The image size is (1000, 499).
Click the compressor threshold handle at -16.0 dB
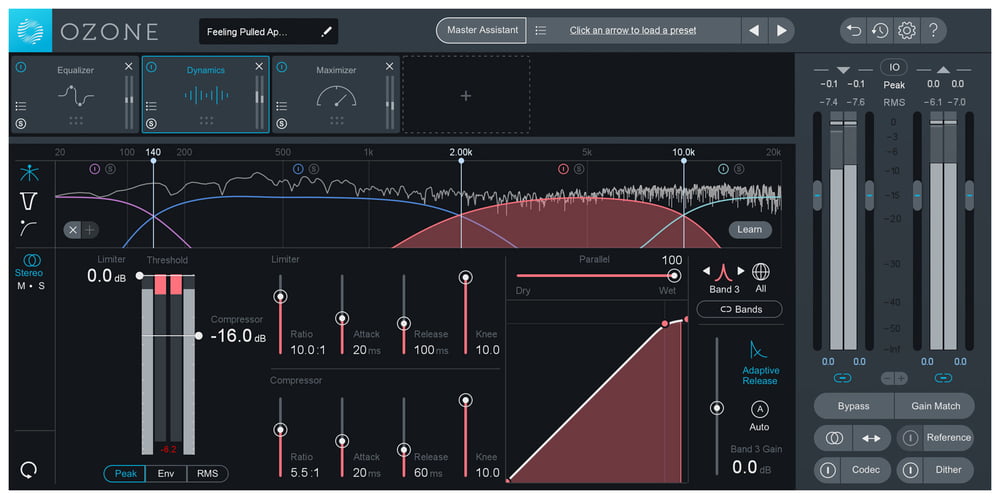pyautogui.click(x=199, y=336)
